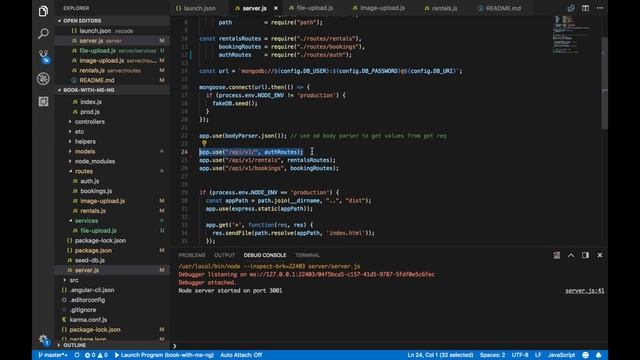This screenshot has width=640, height=360.
Task: Open the Search view in activity bar
Action: pos(43,33)
